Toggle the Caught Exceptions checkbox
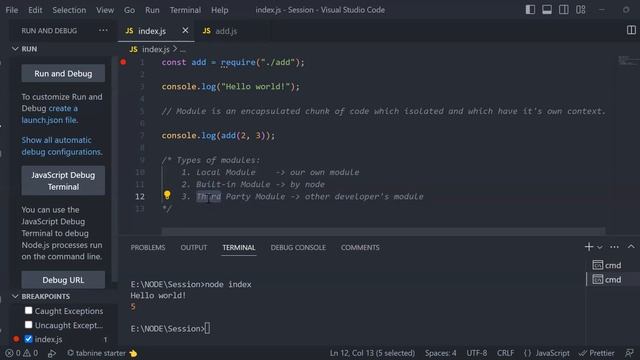The width and height of the screenshot is (640, 360). (x=28, y=311)
